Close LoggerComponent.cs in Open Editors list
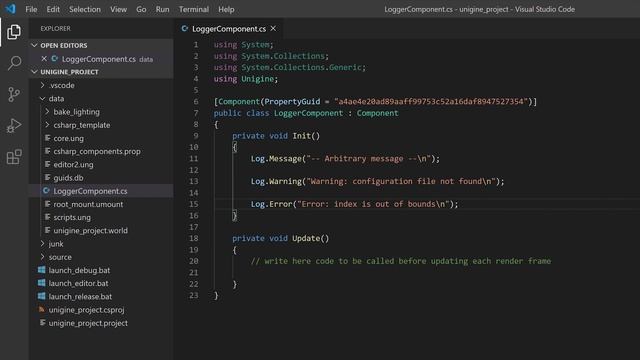The image size is (640, 360). click(44, 59)
